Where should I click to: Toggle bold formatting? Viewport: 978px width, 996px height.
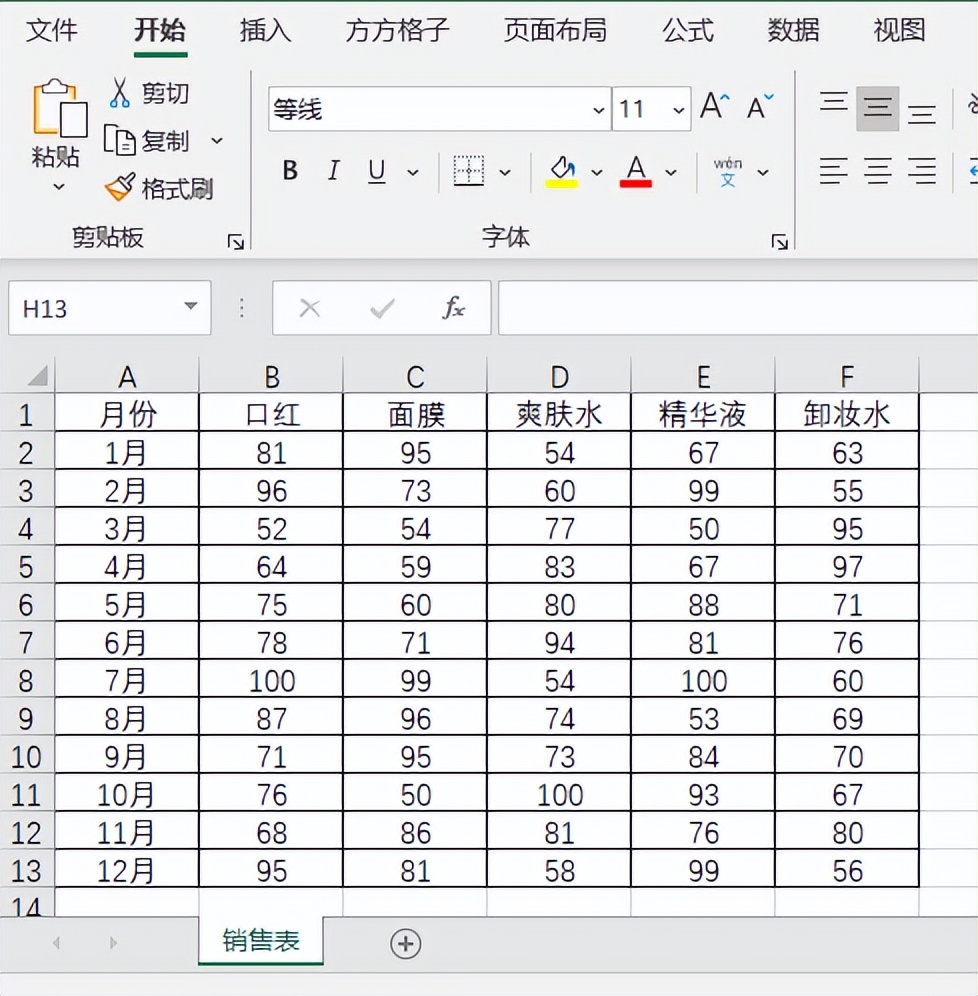pos(289,170)
